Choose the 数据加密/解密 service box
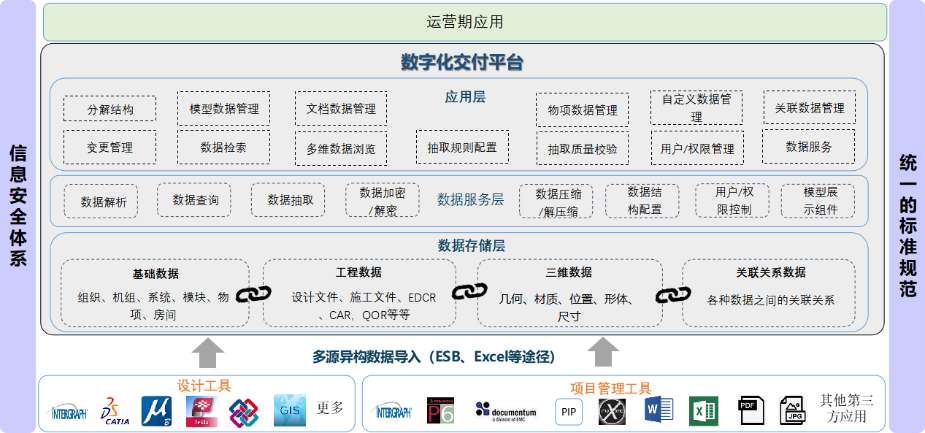Screen dimensions: 925x433 coord(382,200)
